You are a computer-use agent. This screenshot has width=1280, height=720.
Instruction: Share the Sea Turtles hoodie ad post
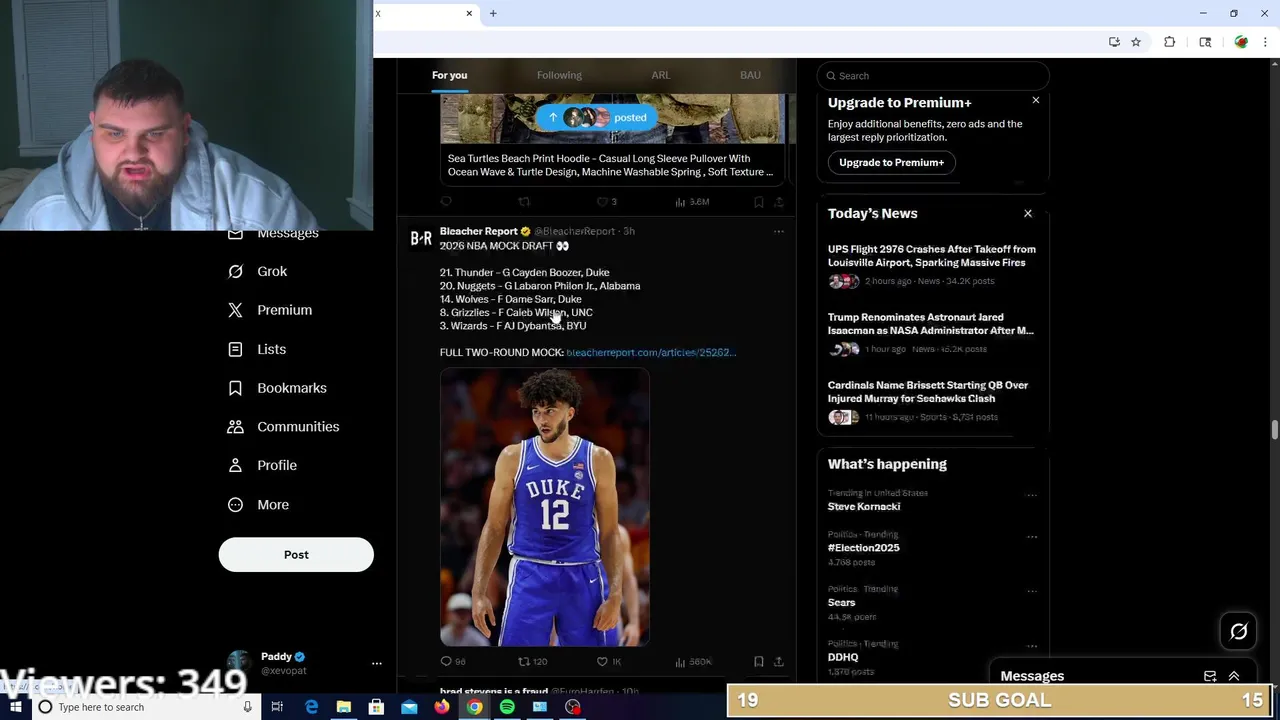pyautogui.click(x=778, y=202)
